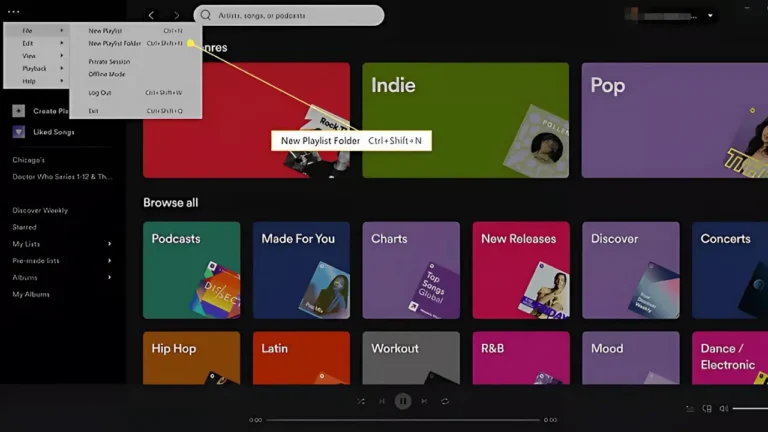Open the Charts category card
This screenshot has width=768, height=432.
[x=411, y=270]
